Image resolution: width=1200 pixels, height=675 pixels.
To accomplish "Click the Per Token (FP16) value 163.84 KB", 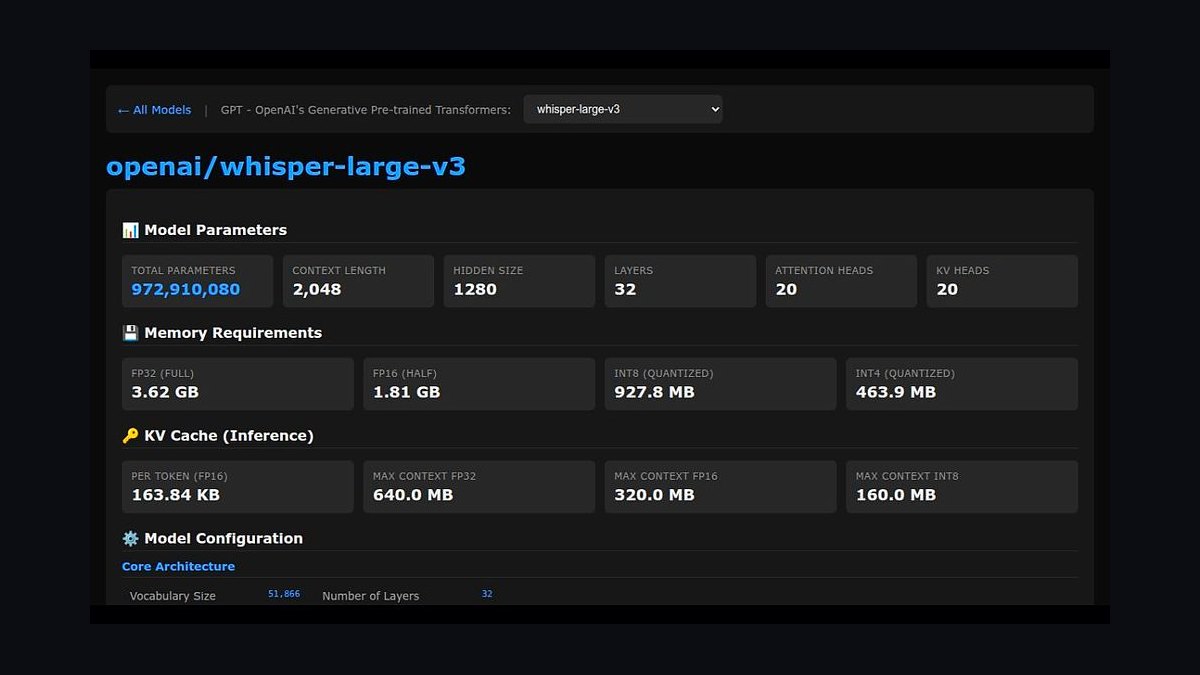I will pyautogui.click(x=176, y=495).
